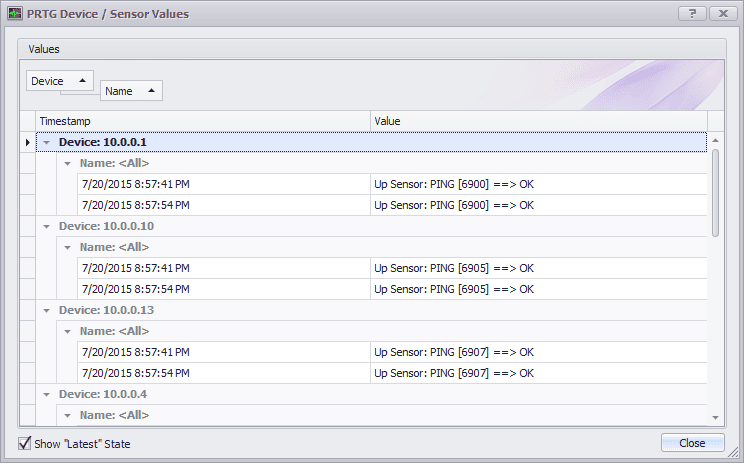The height and width of the screenshot is (463, 744).
Task: Toggle the Show "Latest" State checkbox
Action: [x=25, y=444]
